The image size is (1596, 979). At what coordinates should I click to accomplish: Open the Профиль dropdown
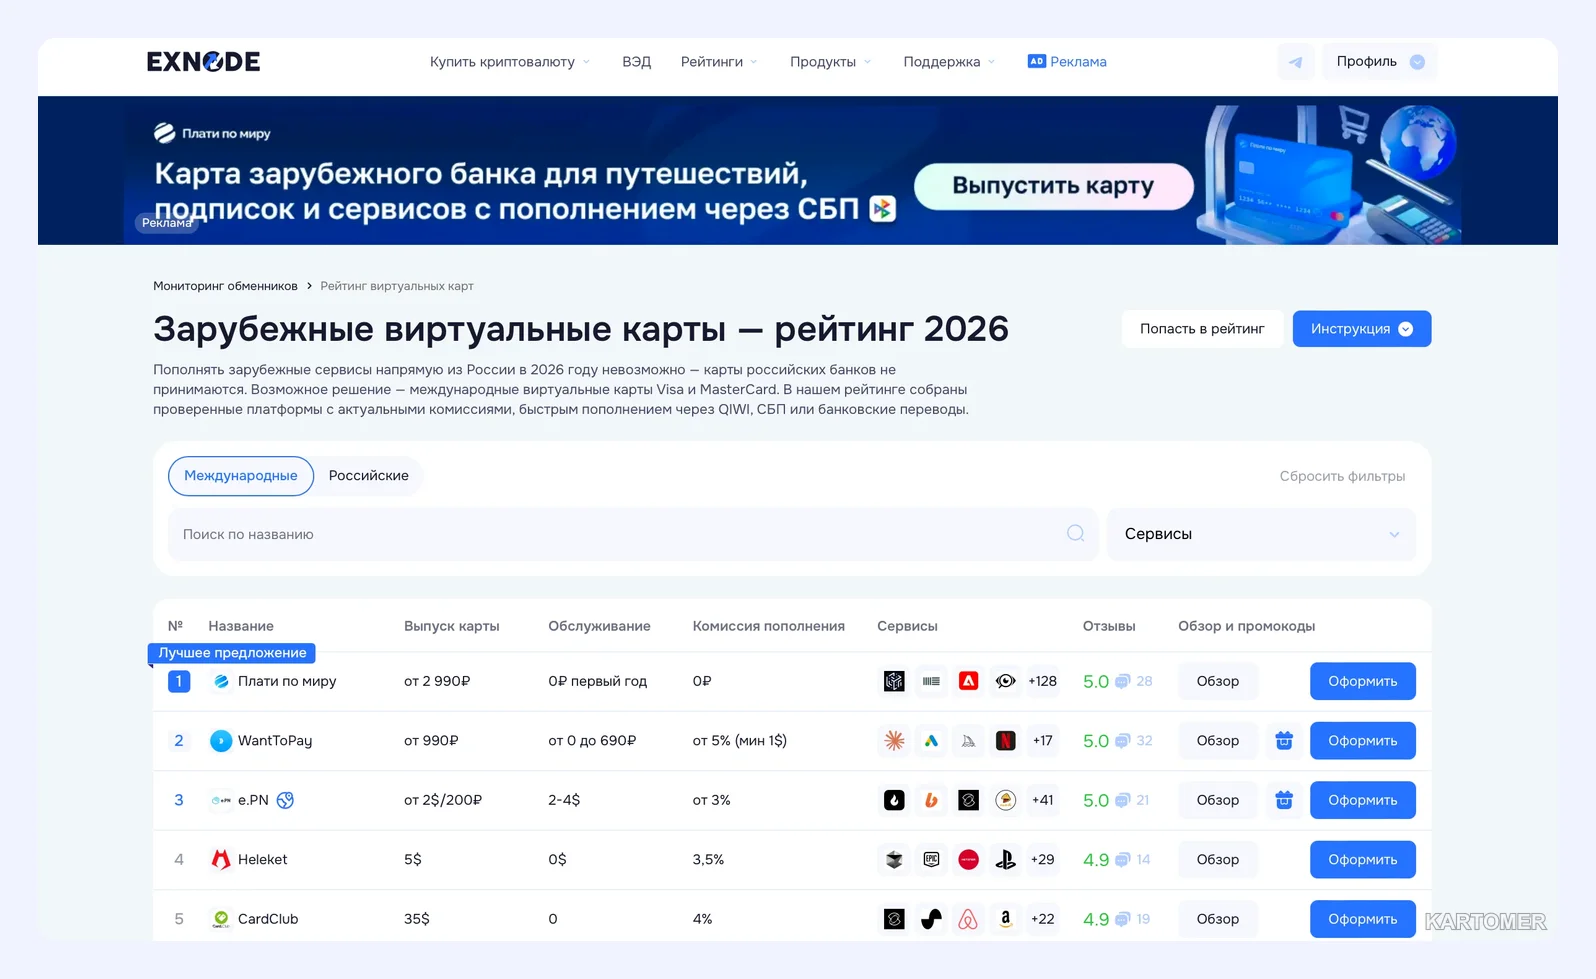[x=1380, y=62]
